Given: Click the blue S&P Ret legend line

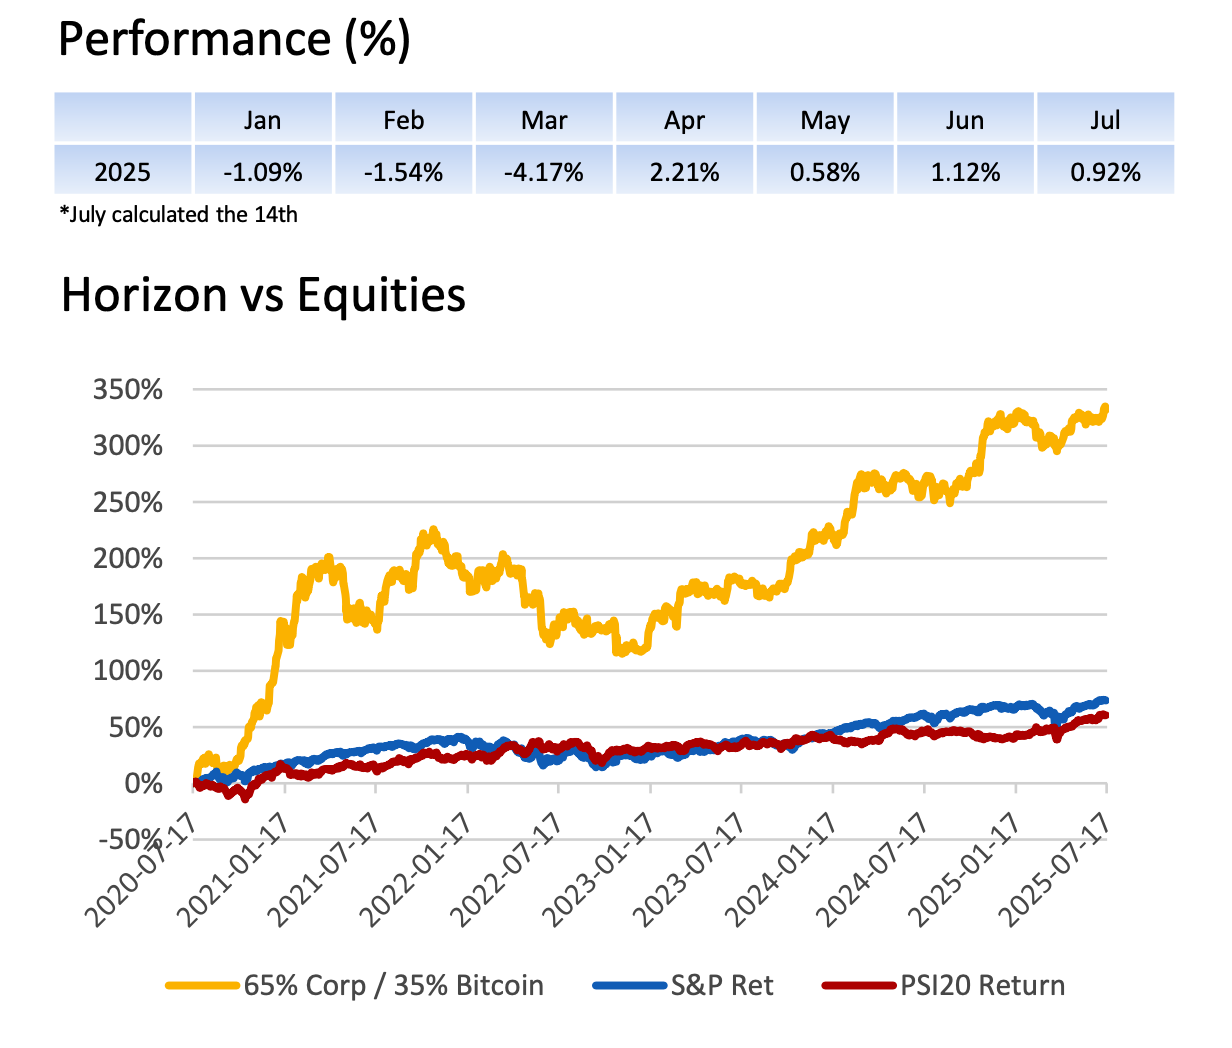Looking at the screenshot, I should coord(630,986).
